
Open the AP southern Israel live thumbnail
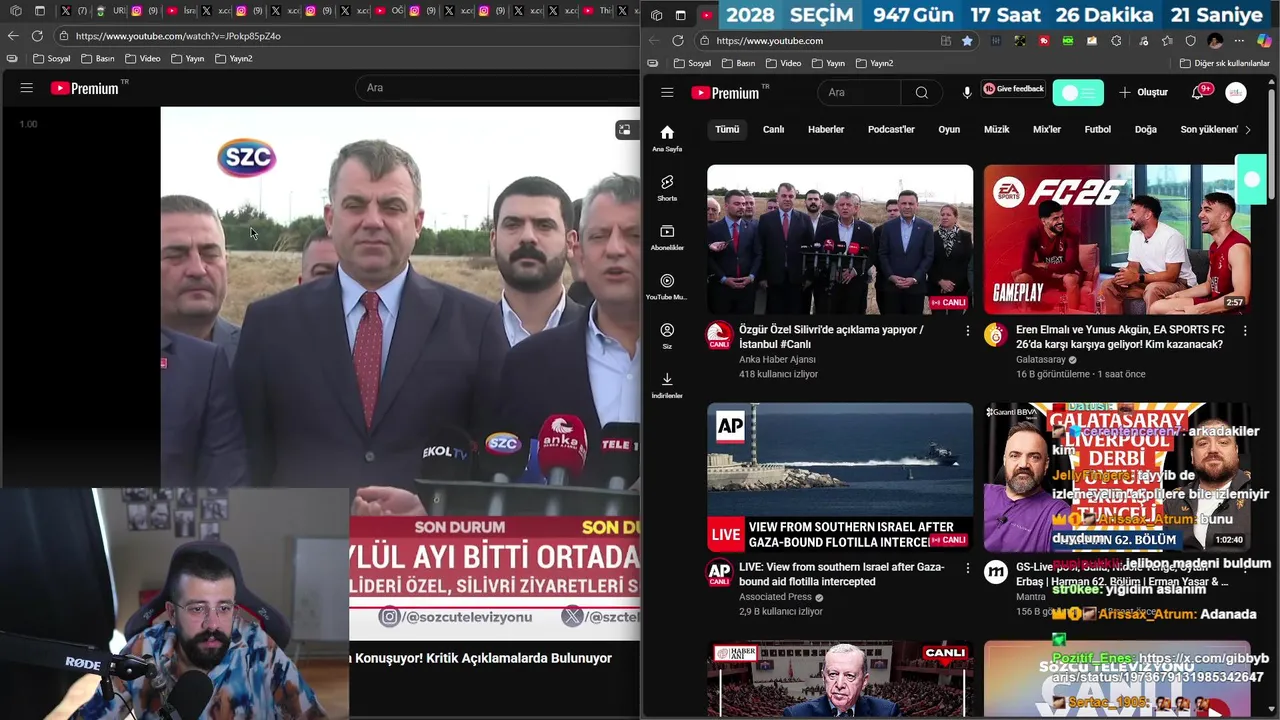tap(840, 478)
